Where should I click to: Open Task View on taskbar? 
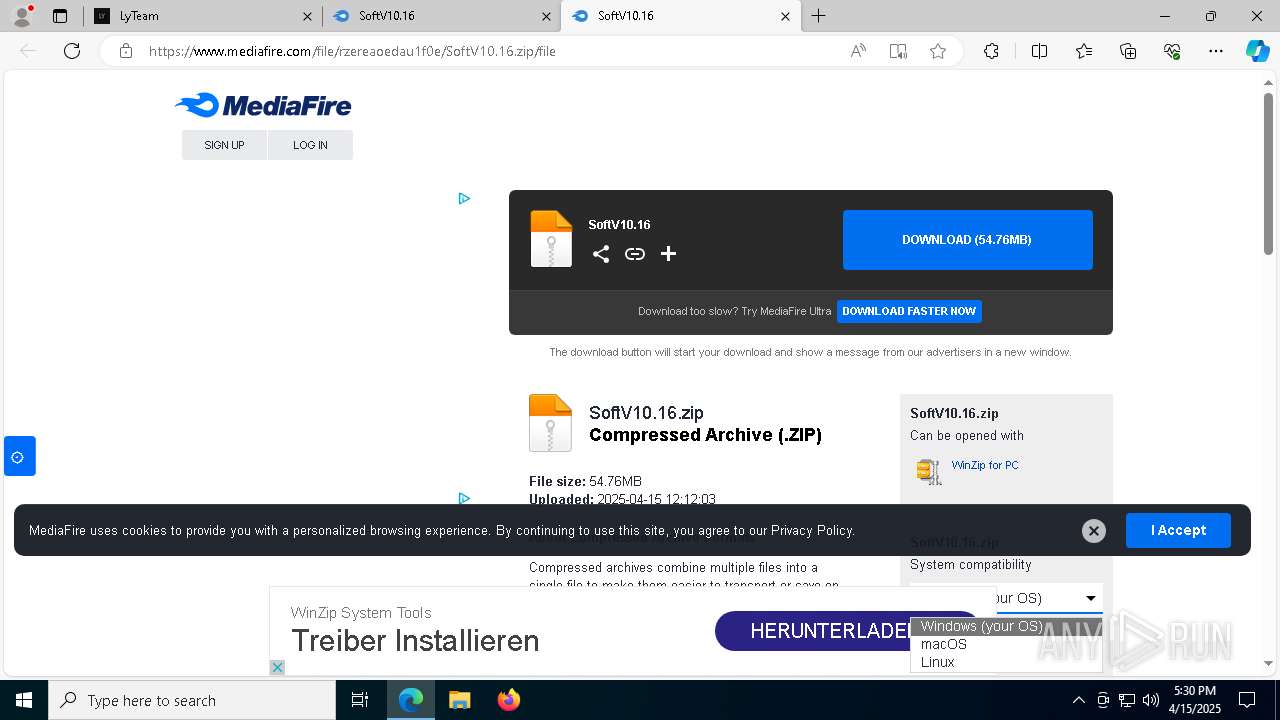[360, 700]
